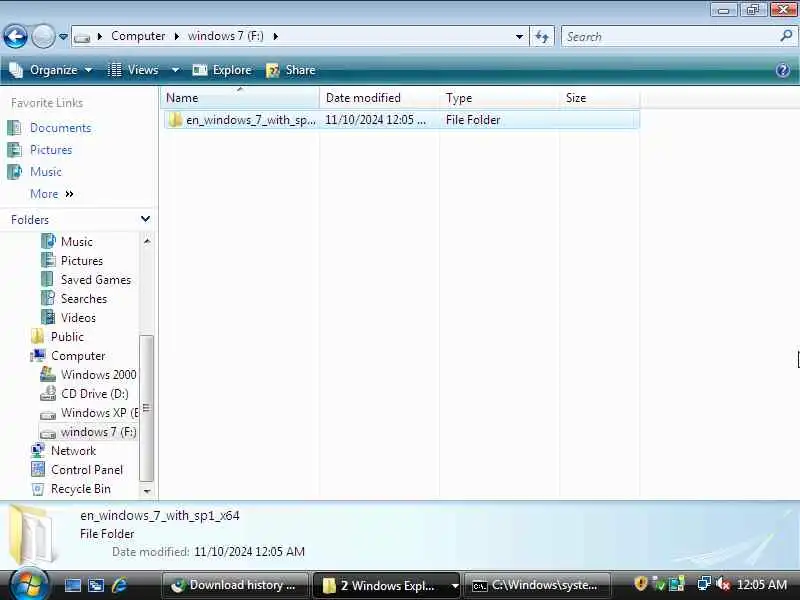
Task: Open Help with the question mark icon
Action: pyautogui.click(x=783, y=70)
